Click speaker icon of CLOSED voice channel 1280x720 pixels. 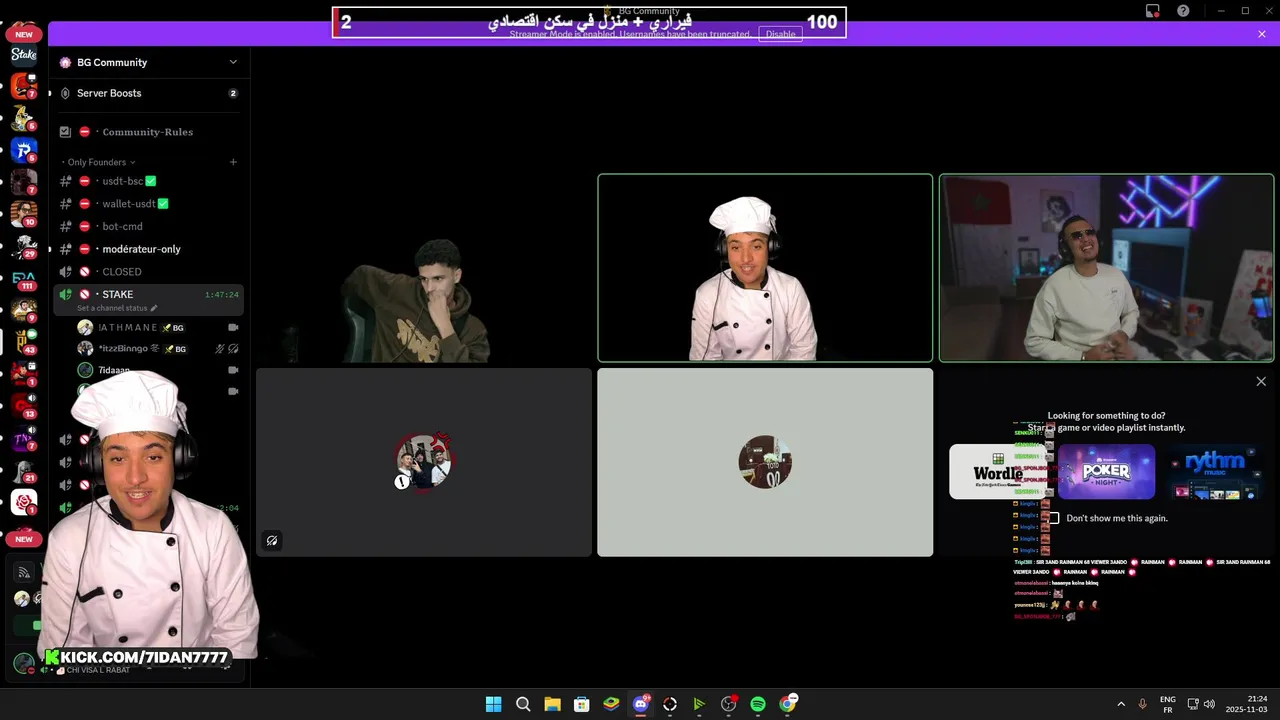coord(66,272)
